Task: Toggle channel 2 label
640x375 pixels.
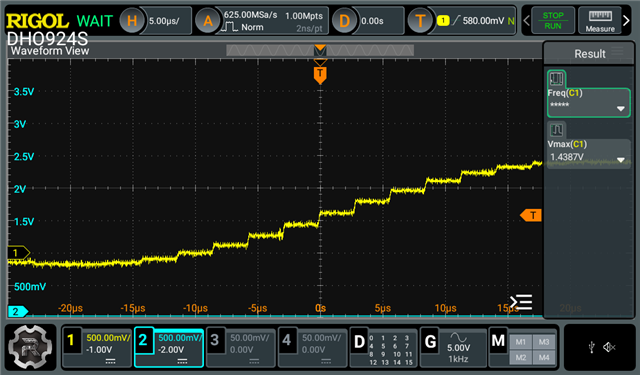Action: [143, 340]
